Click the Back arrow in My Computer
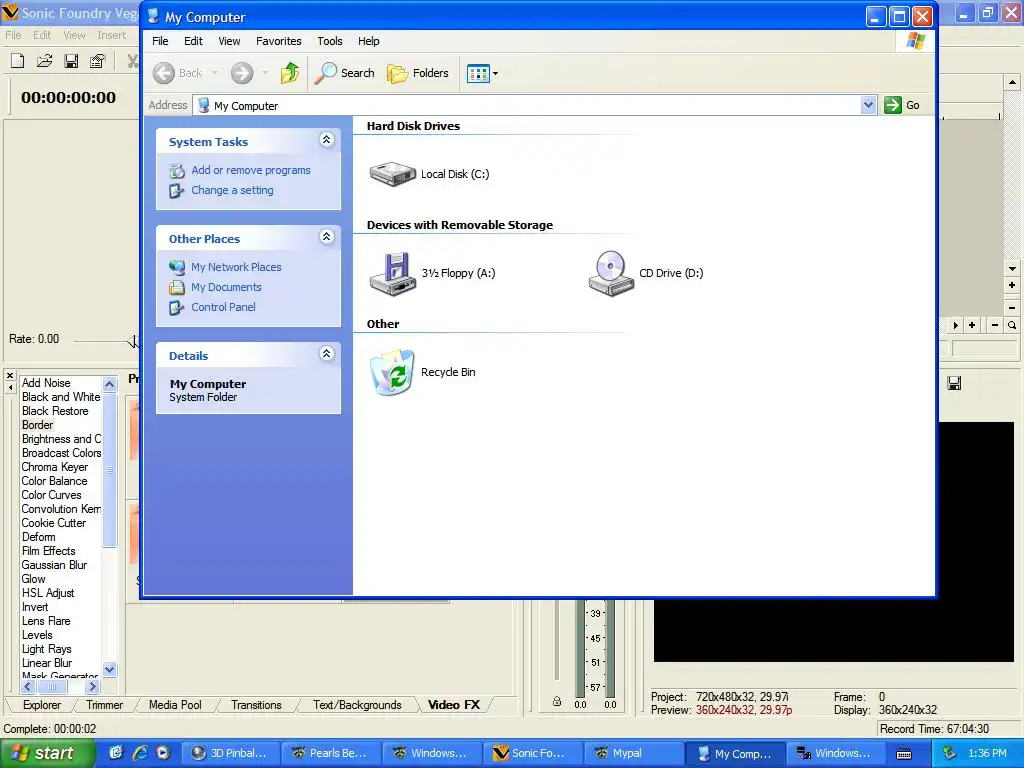This screenshot has height=768, width=1024. tap(164, 73)
